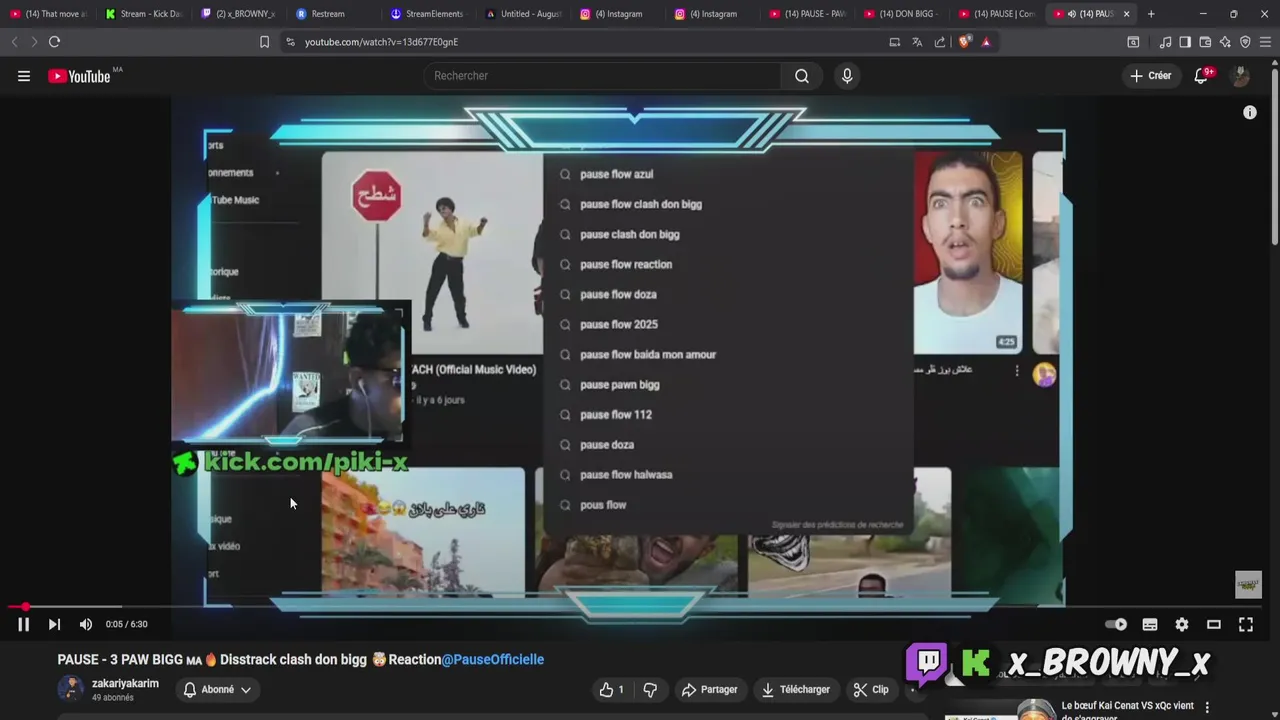Mute audio on the active tab

pos(1071,14)
